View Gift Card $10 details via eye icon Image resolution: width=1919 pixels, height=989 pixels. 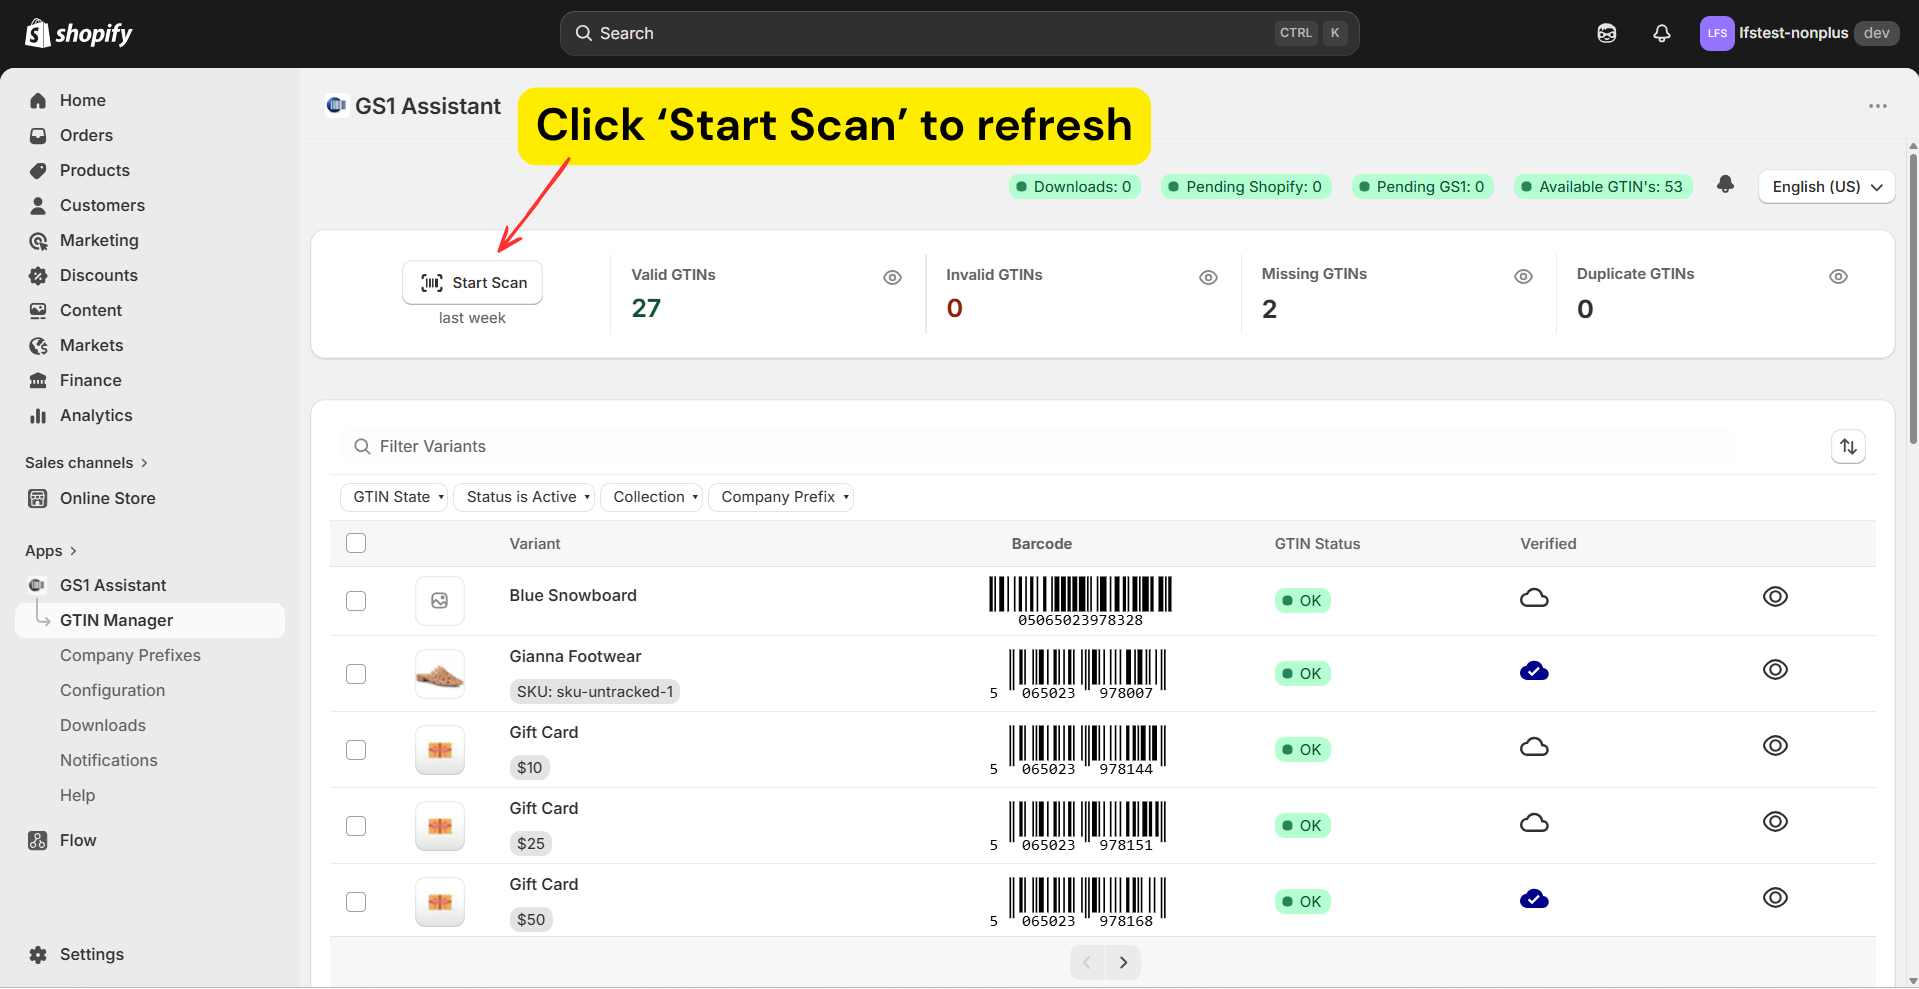click(1775, 746)
